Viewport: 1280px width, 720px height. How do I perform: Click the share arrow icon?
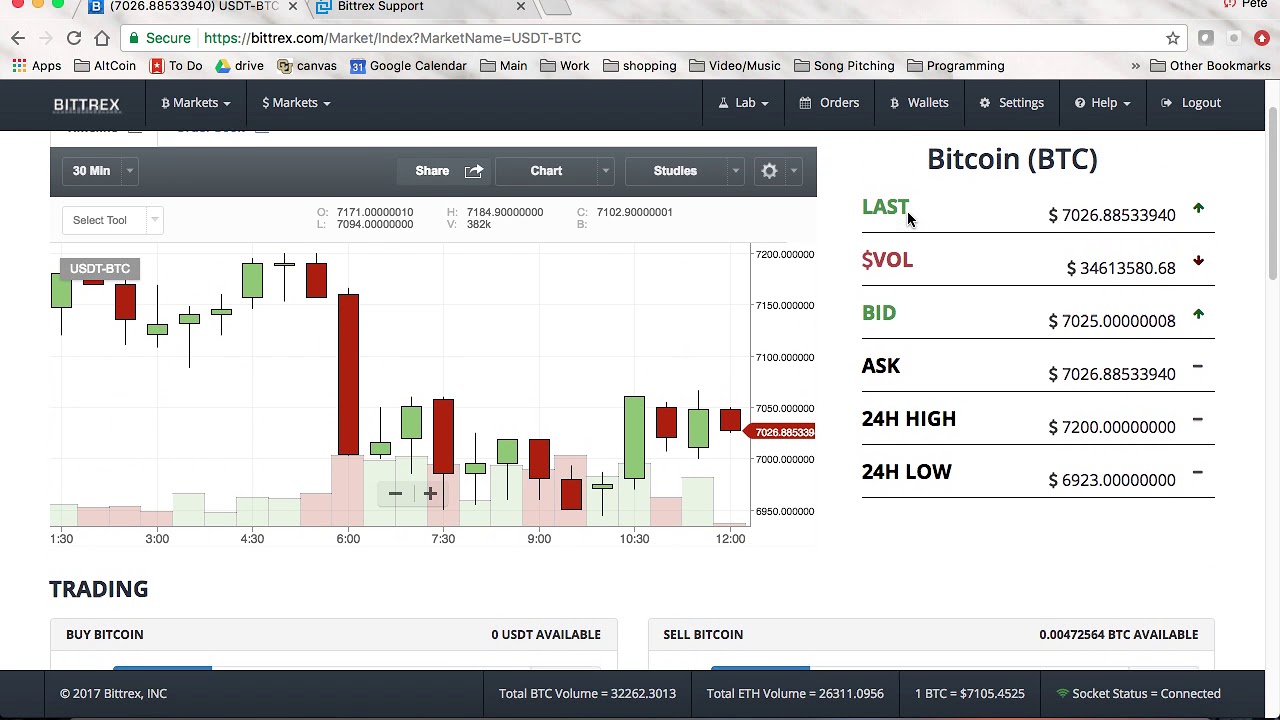click(474, 171)
